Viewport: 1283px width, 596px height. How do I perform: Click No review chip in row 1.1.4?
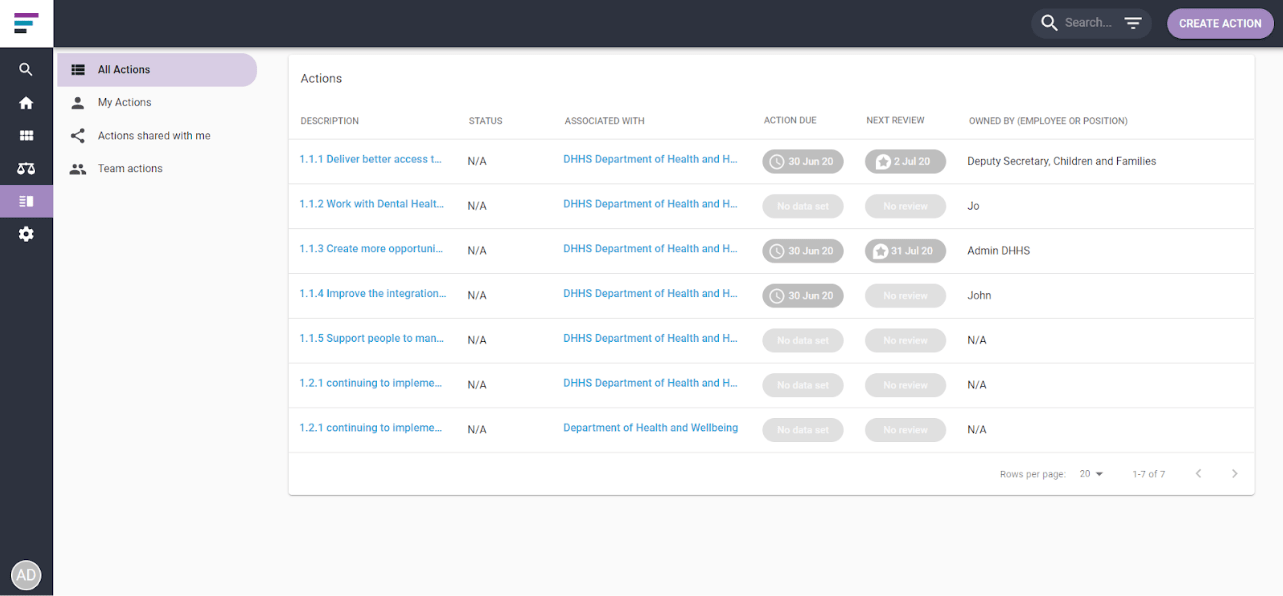(905, 296)
